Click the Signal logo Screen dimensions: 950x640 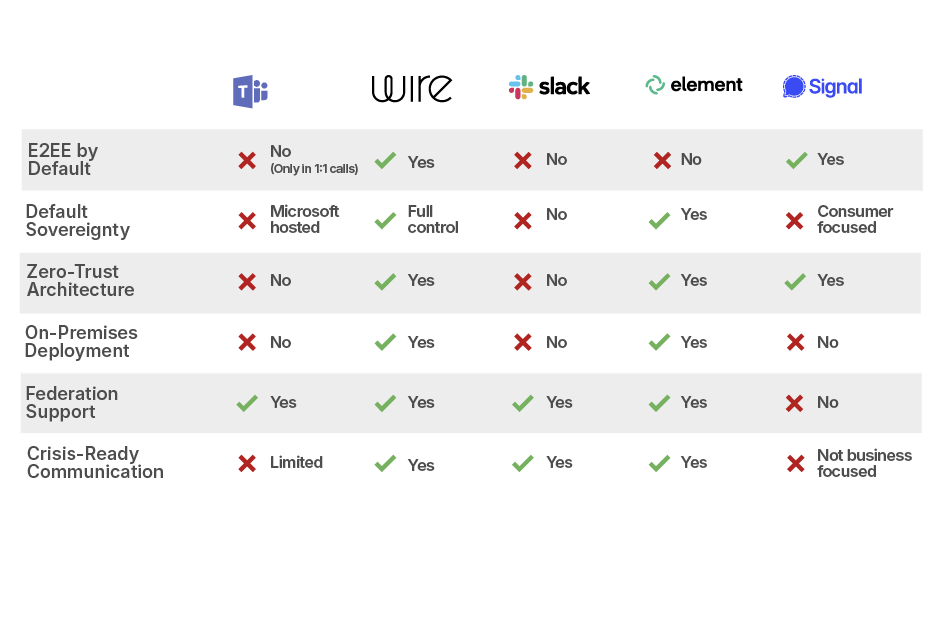(x=822, y=87)
